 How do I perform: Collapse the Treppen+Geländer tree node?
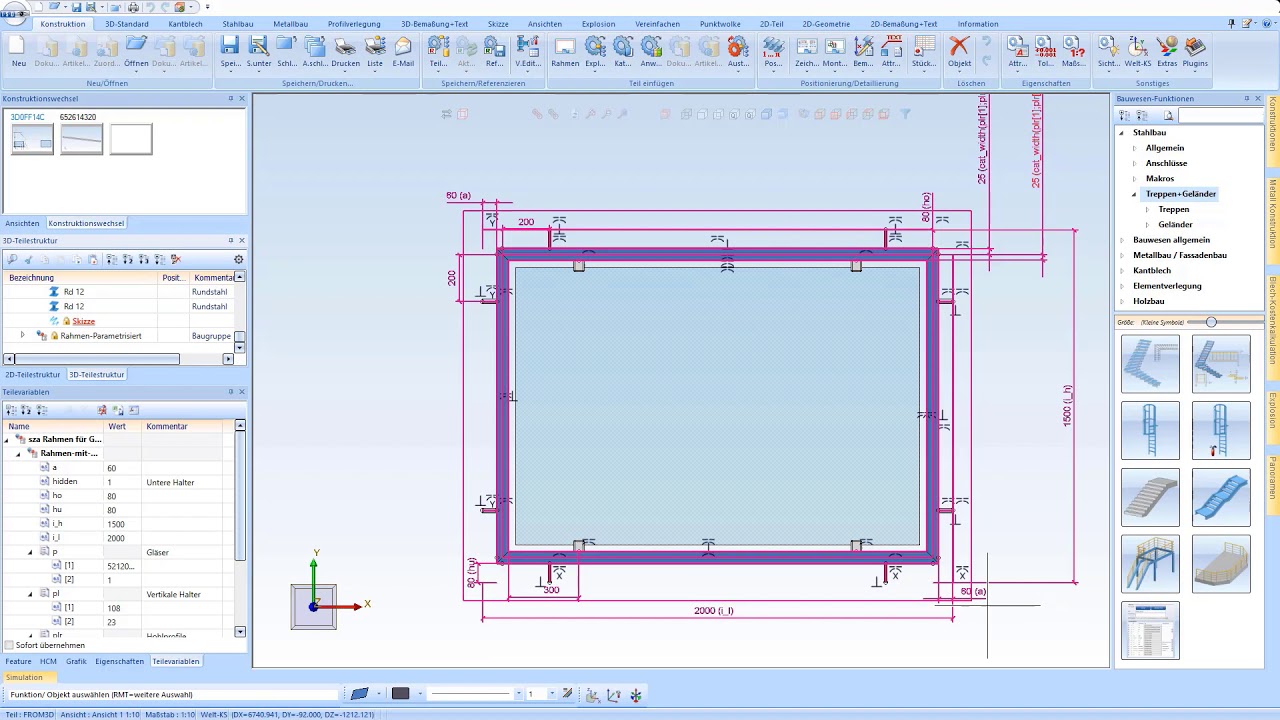tap(1134, 194)
